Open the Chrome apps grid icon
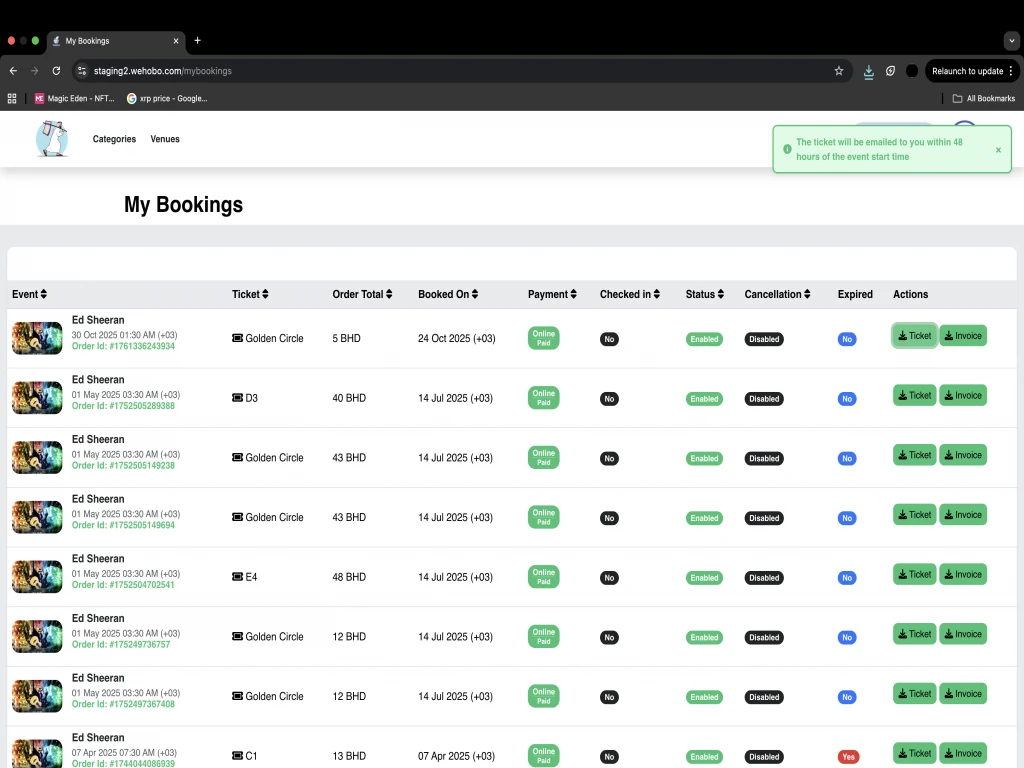This screenshot has width=1024, height=768. pyautogui.click(x=12, y=98)
